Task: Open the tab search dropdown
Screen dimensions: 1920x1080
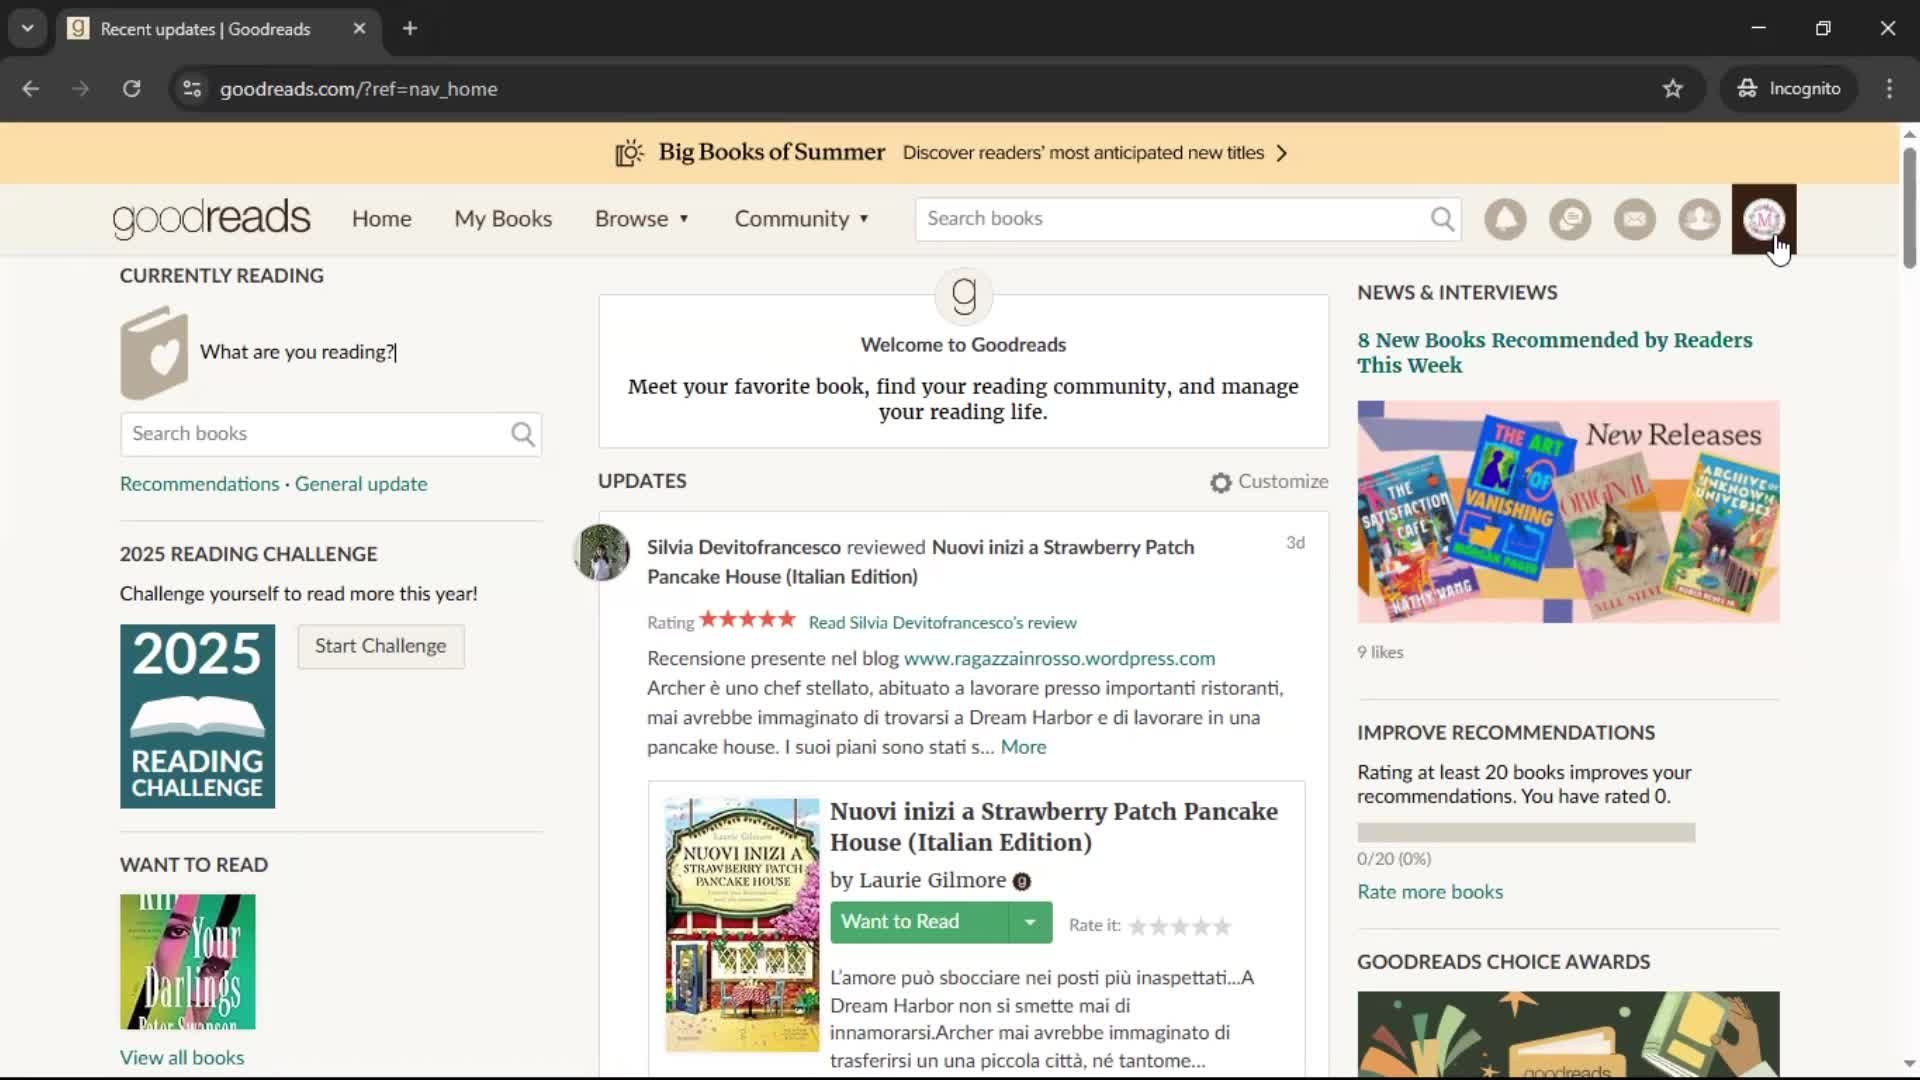Action: pos(27,29)
